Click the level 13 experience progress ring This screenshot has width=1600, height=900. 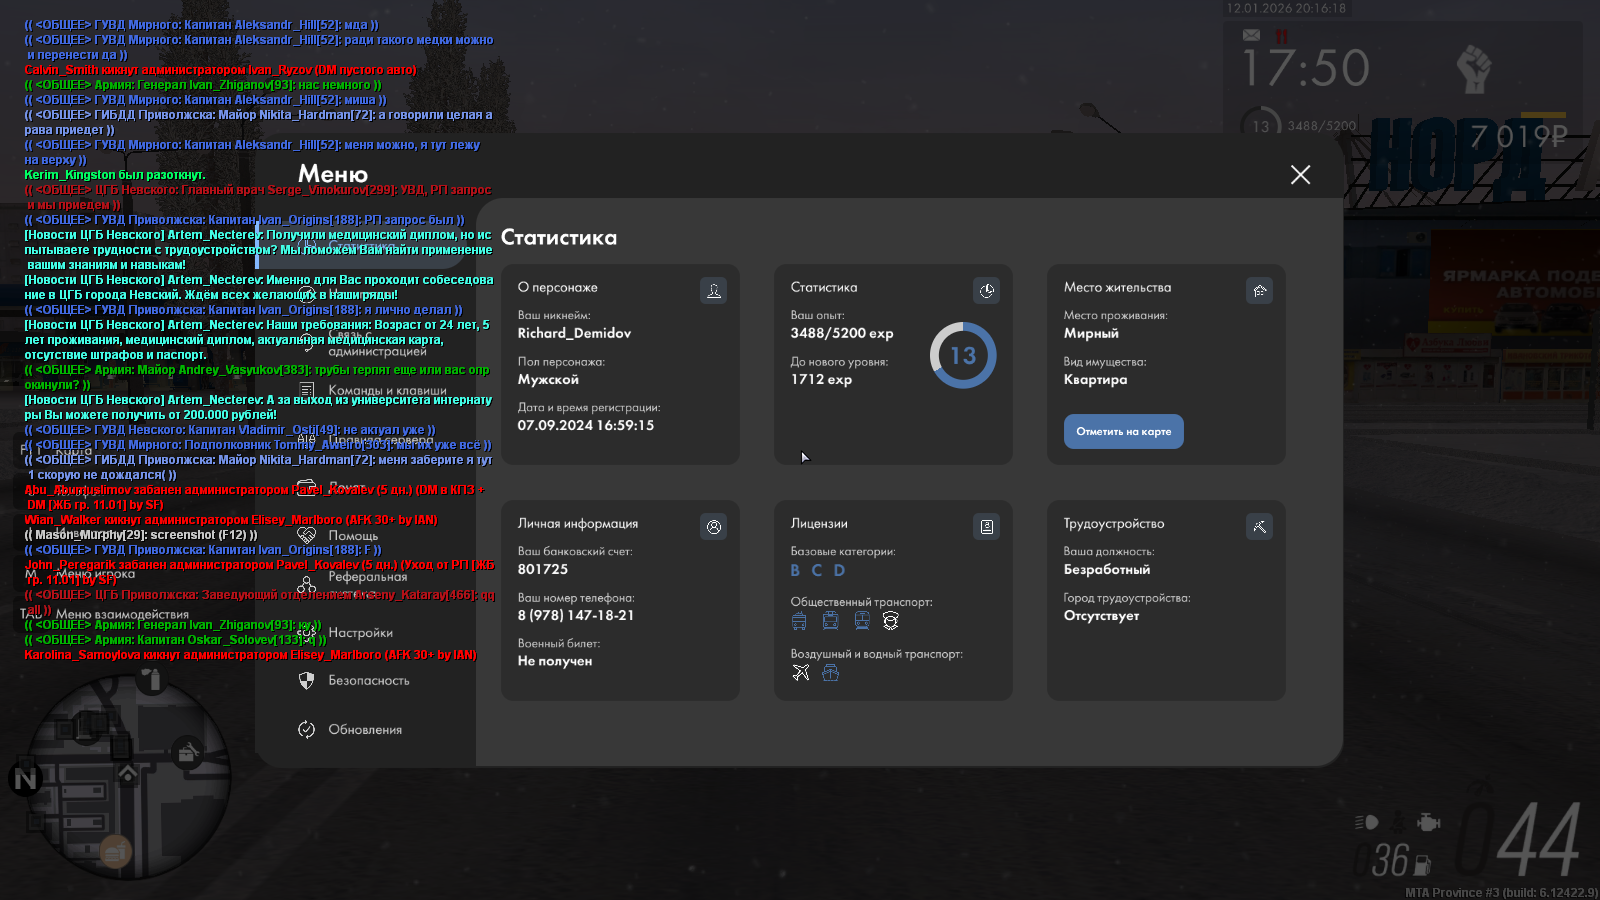(962, 355)
